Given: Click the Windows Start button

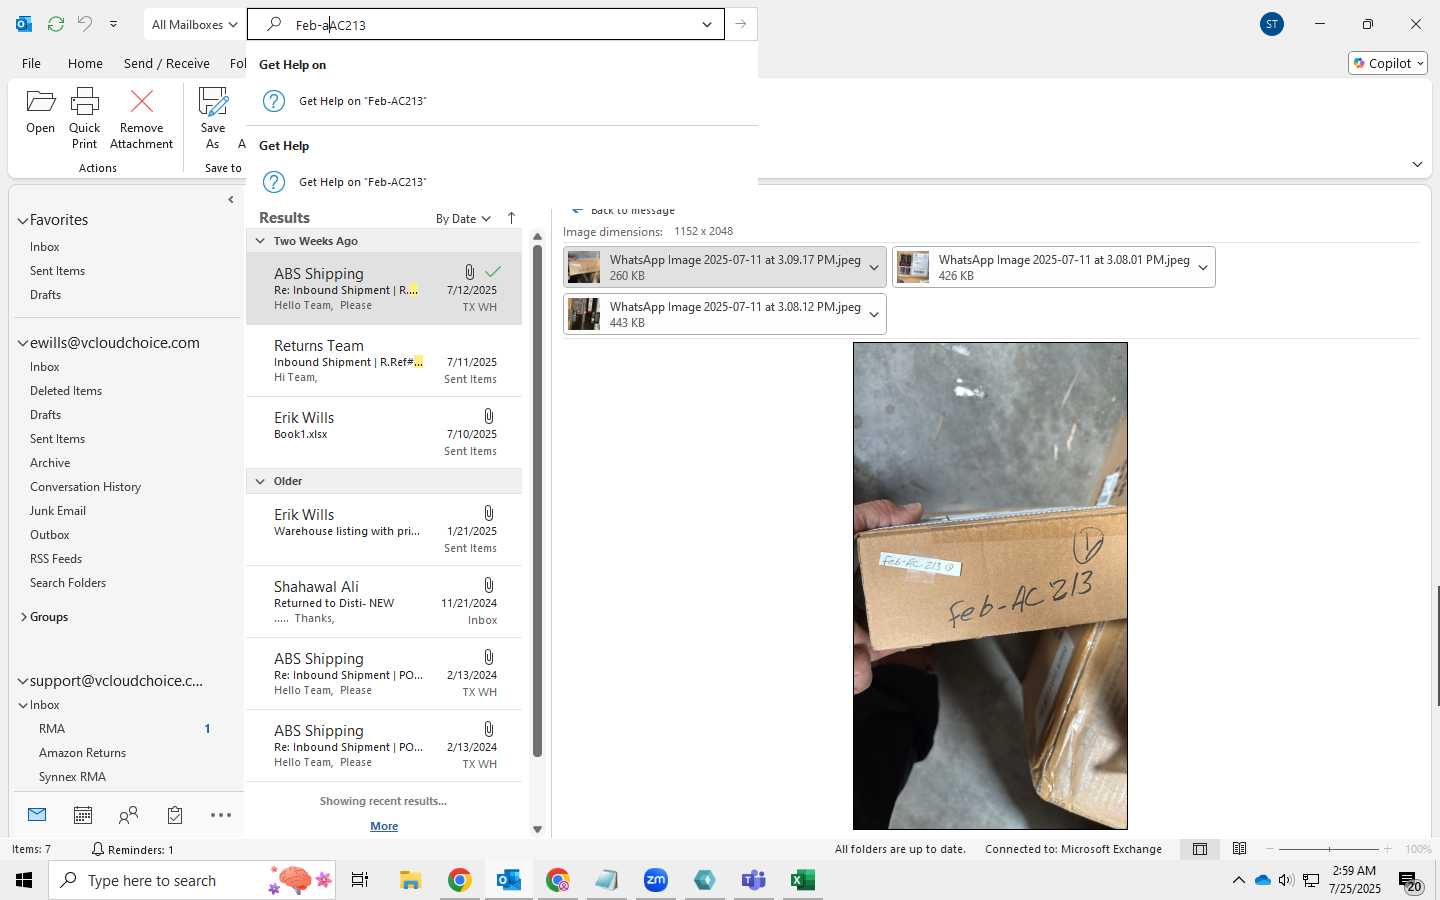Looking at the screenshot, I should (x=24, y=880).
